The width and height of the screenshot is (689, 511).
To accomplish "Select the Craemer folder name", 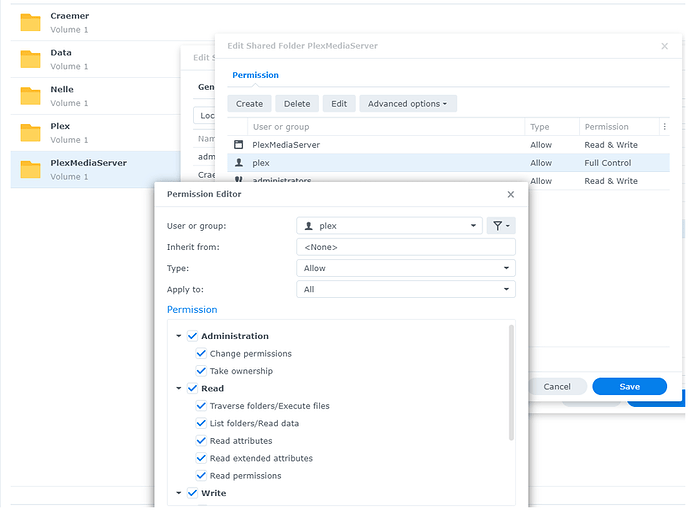I will (x=69, y=16).
